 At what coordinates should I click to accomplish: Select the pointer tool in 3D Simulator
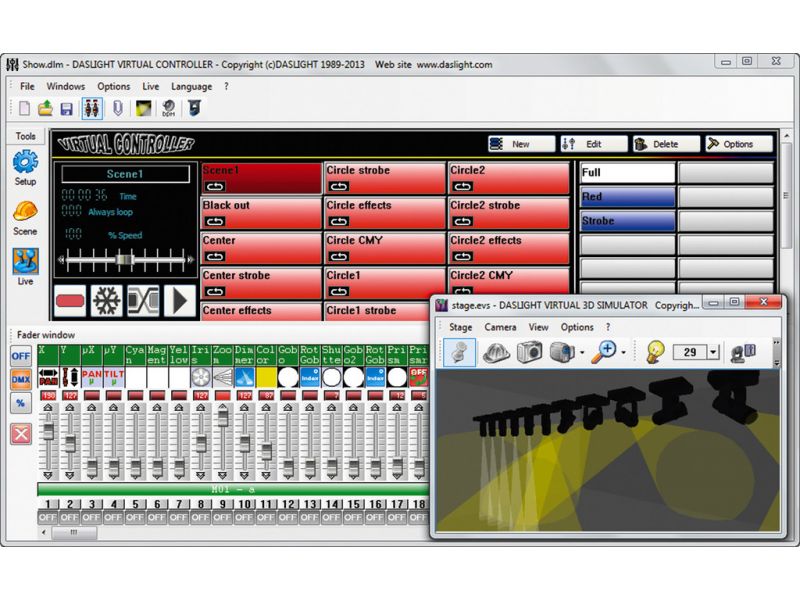(x=460, y=352)
